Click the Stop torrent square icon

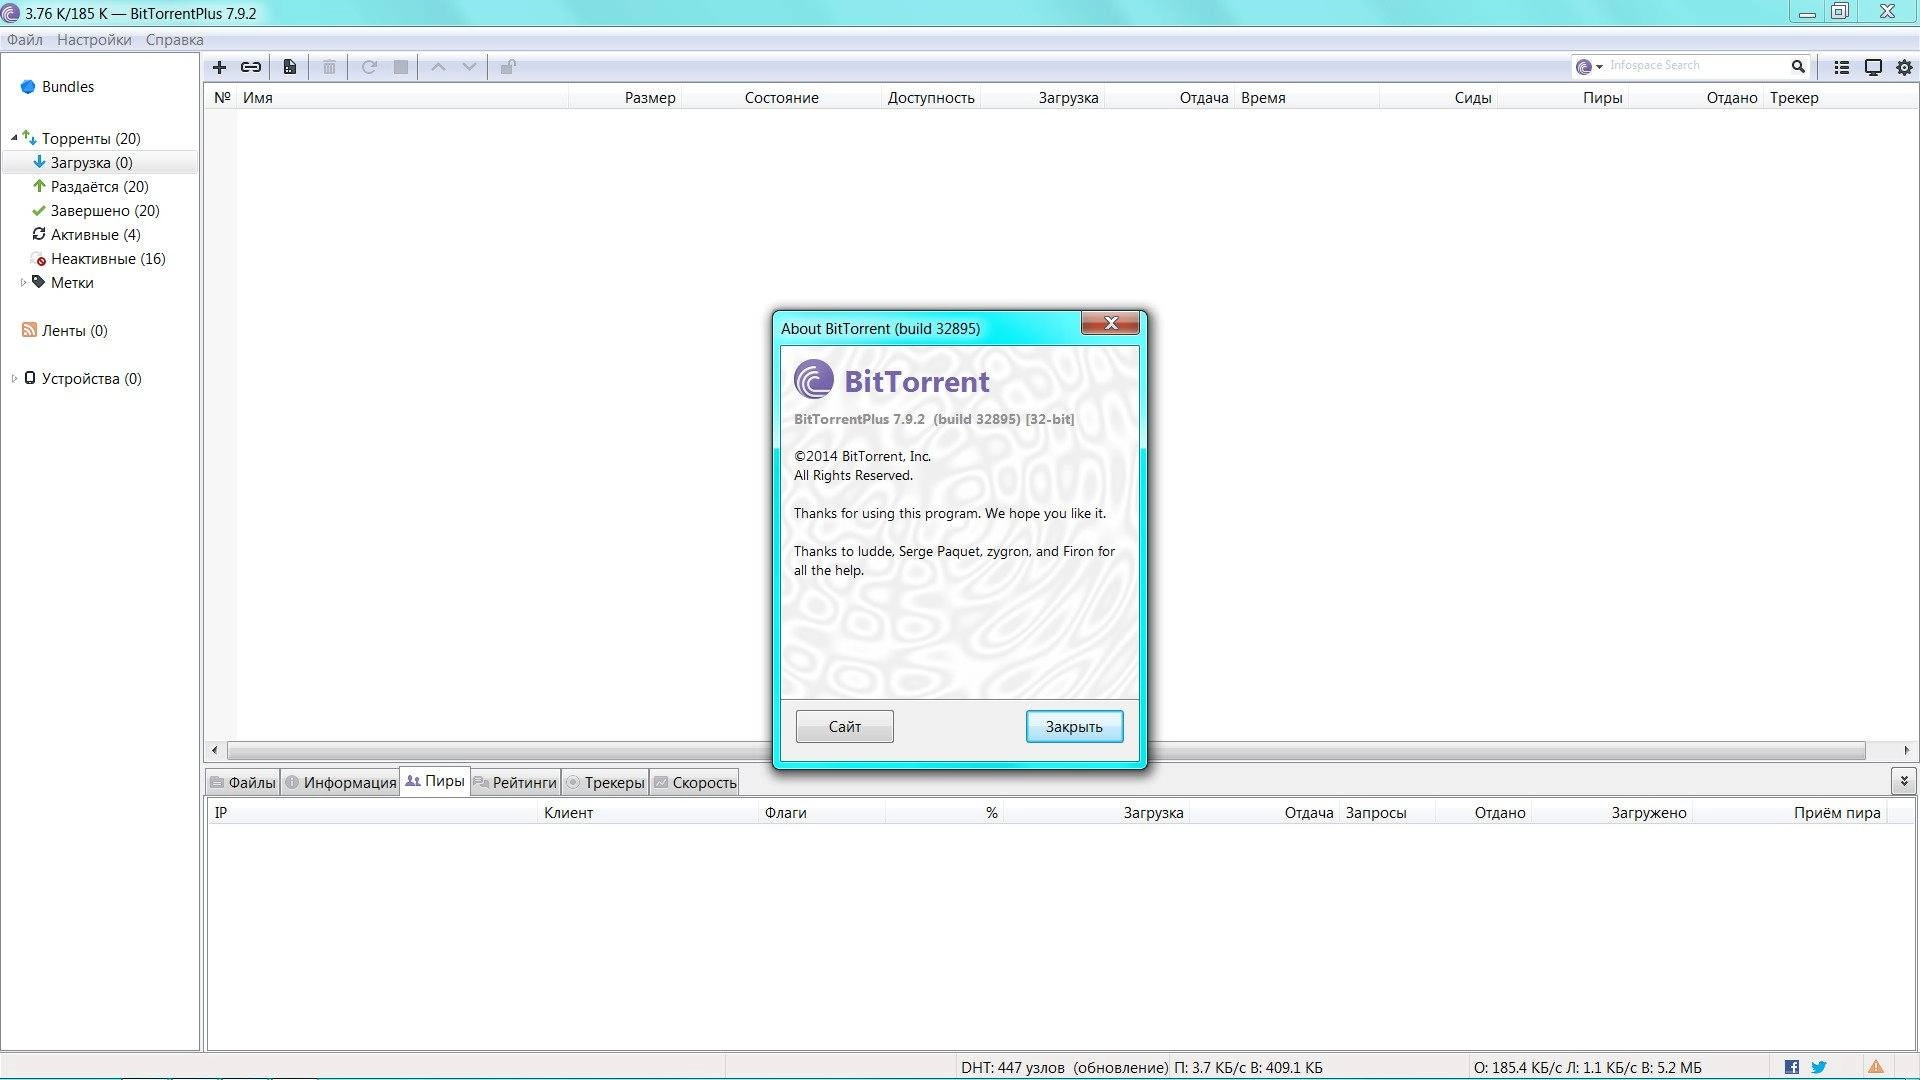coord(401,67)
